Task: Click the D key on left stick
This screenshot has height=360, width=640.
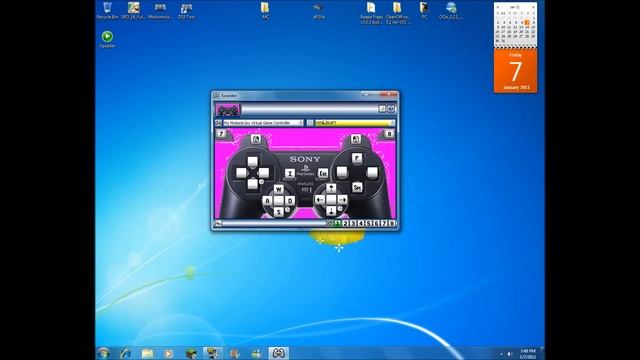Action: click(x=290, y=200)
